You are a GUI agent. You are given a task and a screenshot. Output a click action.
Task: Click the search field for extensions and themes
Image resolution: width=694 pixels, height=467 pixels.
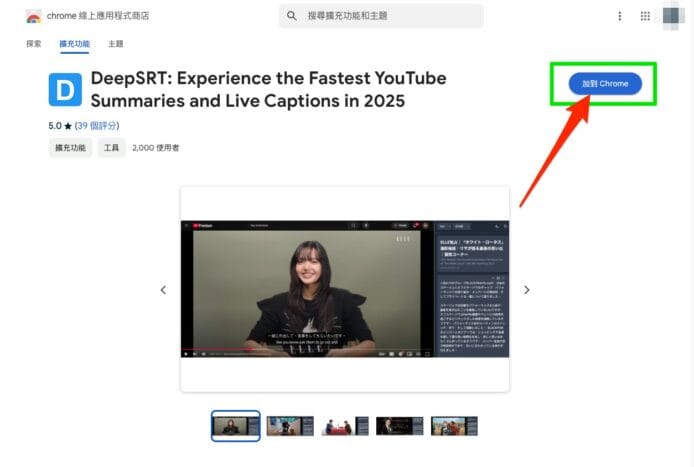[390, 16]
